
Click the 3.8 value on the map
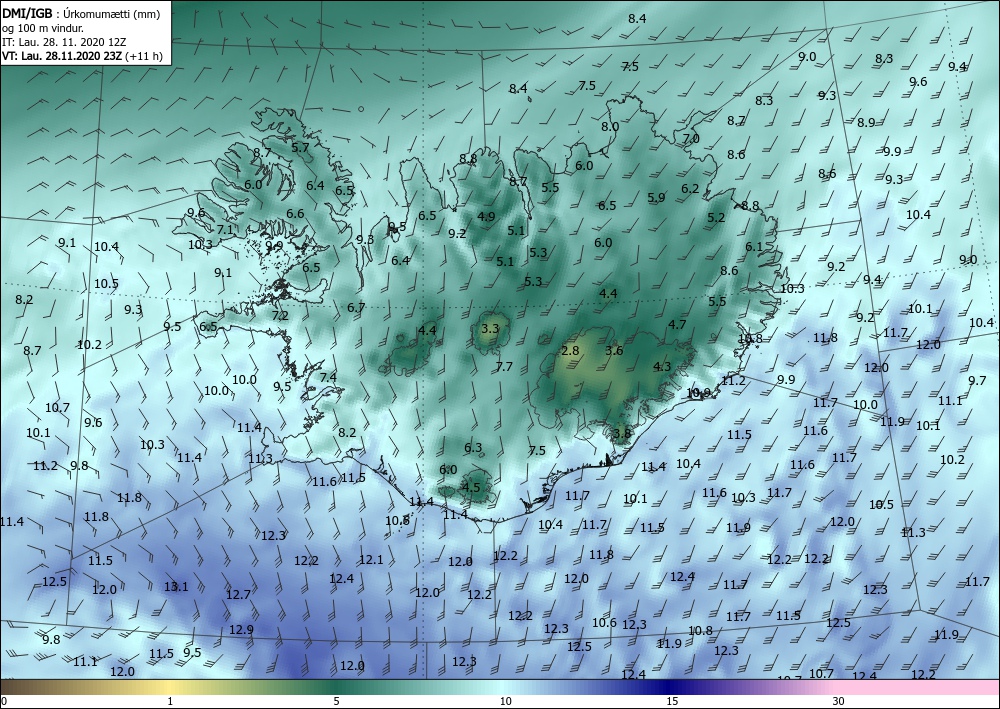click(622, 434)
